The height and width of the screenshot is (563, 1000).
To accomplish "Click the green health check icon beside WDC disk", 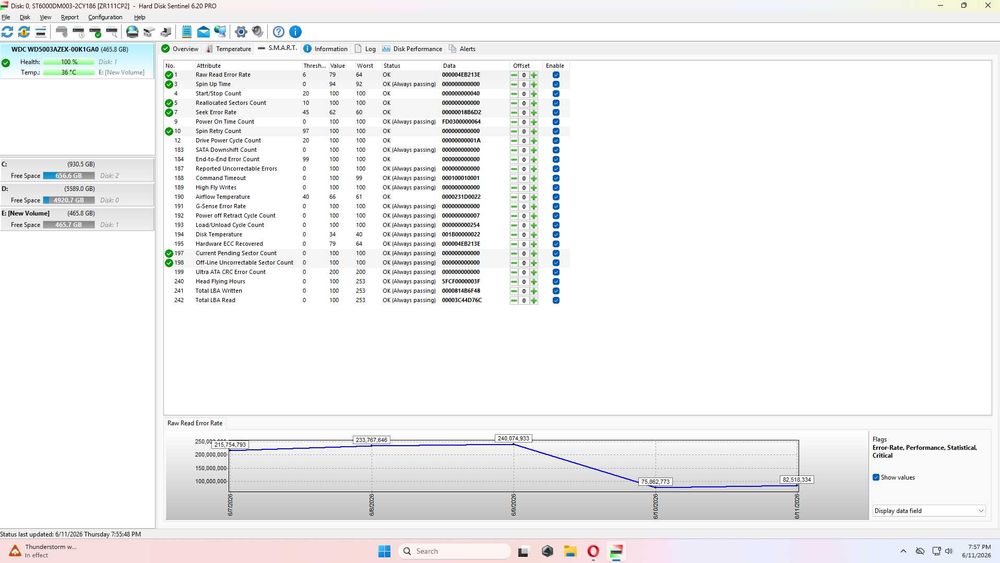I will 6,62.
